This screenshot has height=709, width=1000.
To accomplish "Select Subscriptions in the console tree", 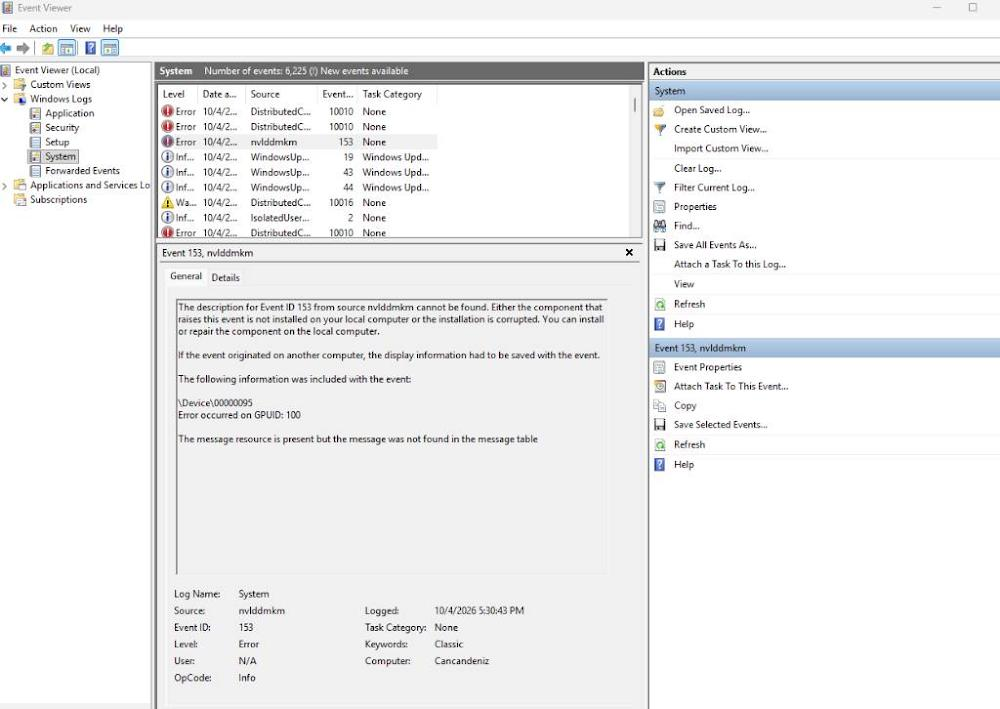I will (x=59, y=200).
